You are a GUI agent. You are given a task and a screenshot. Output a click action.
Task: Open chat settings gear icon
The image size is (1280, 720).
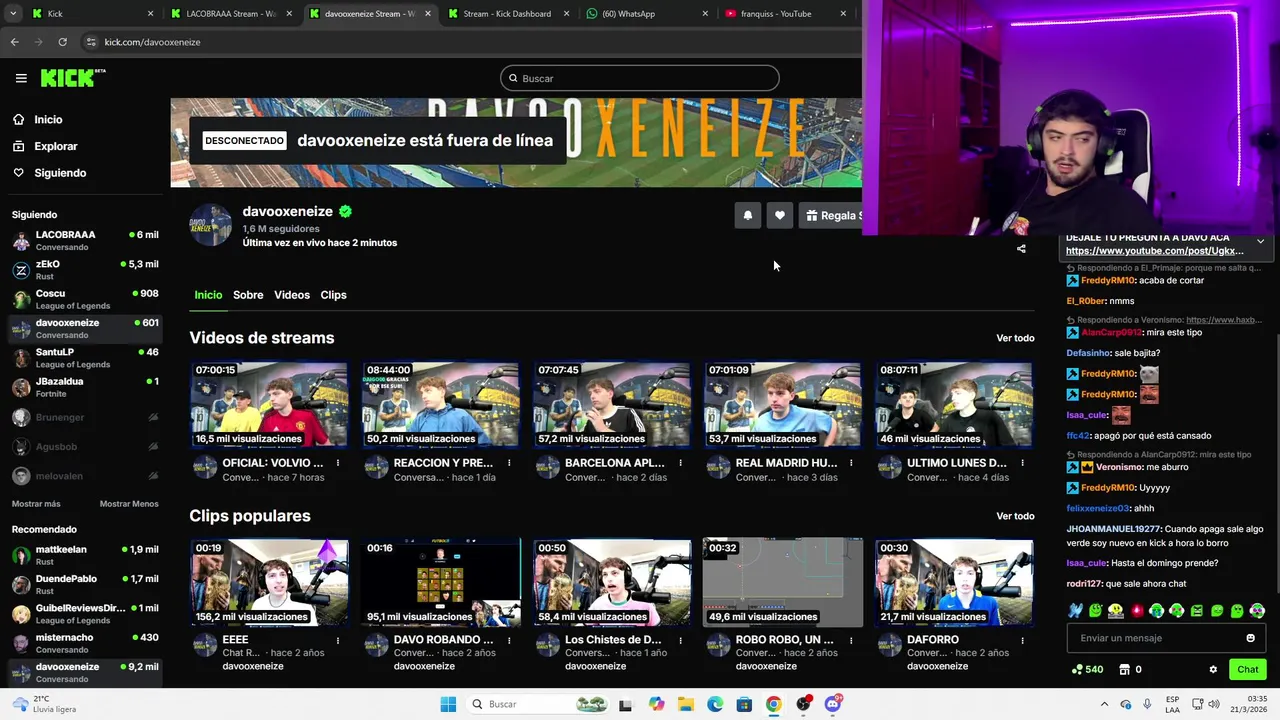1213,670
